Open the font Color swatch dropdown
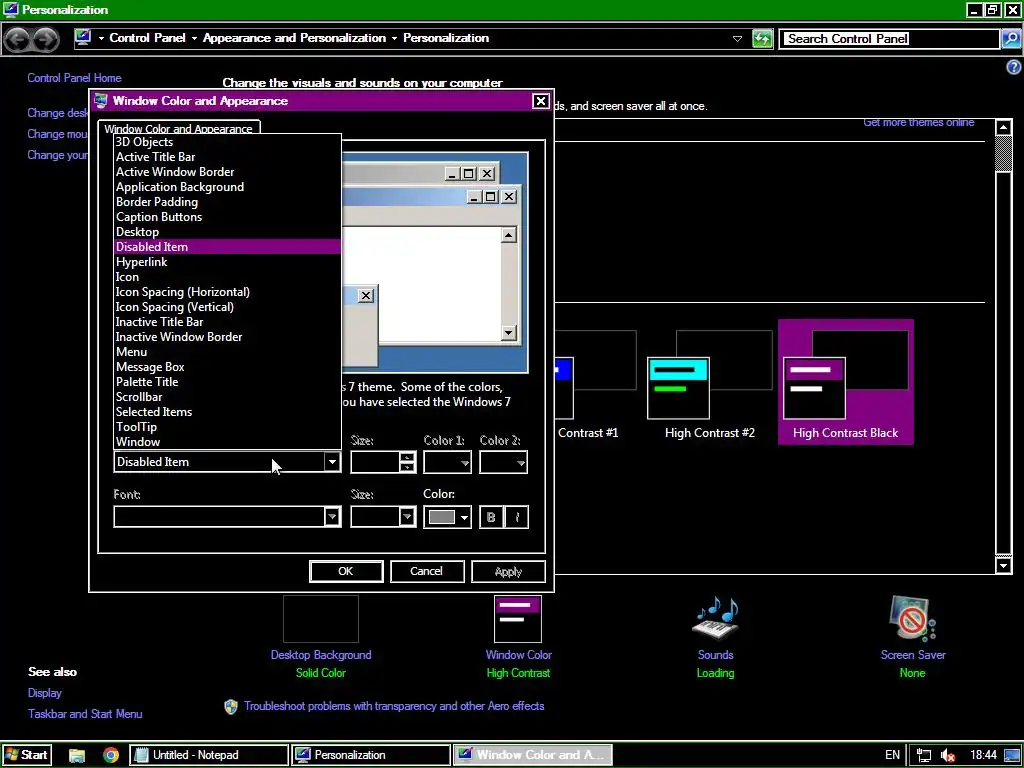This screenshot has height=768, width=1024. tap(447, 517)
